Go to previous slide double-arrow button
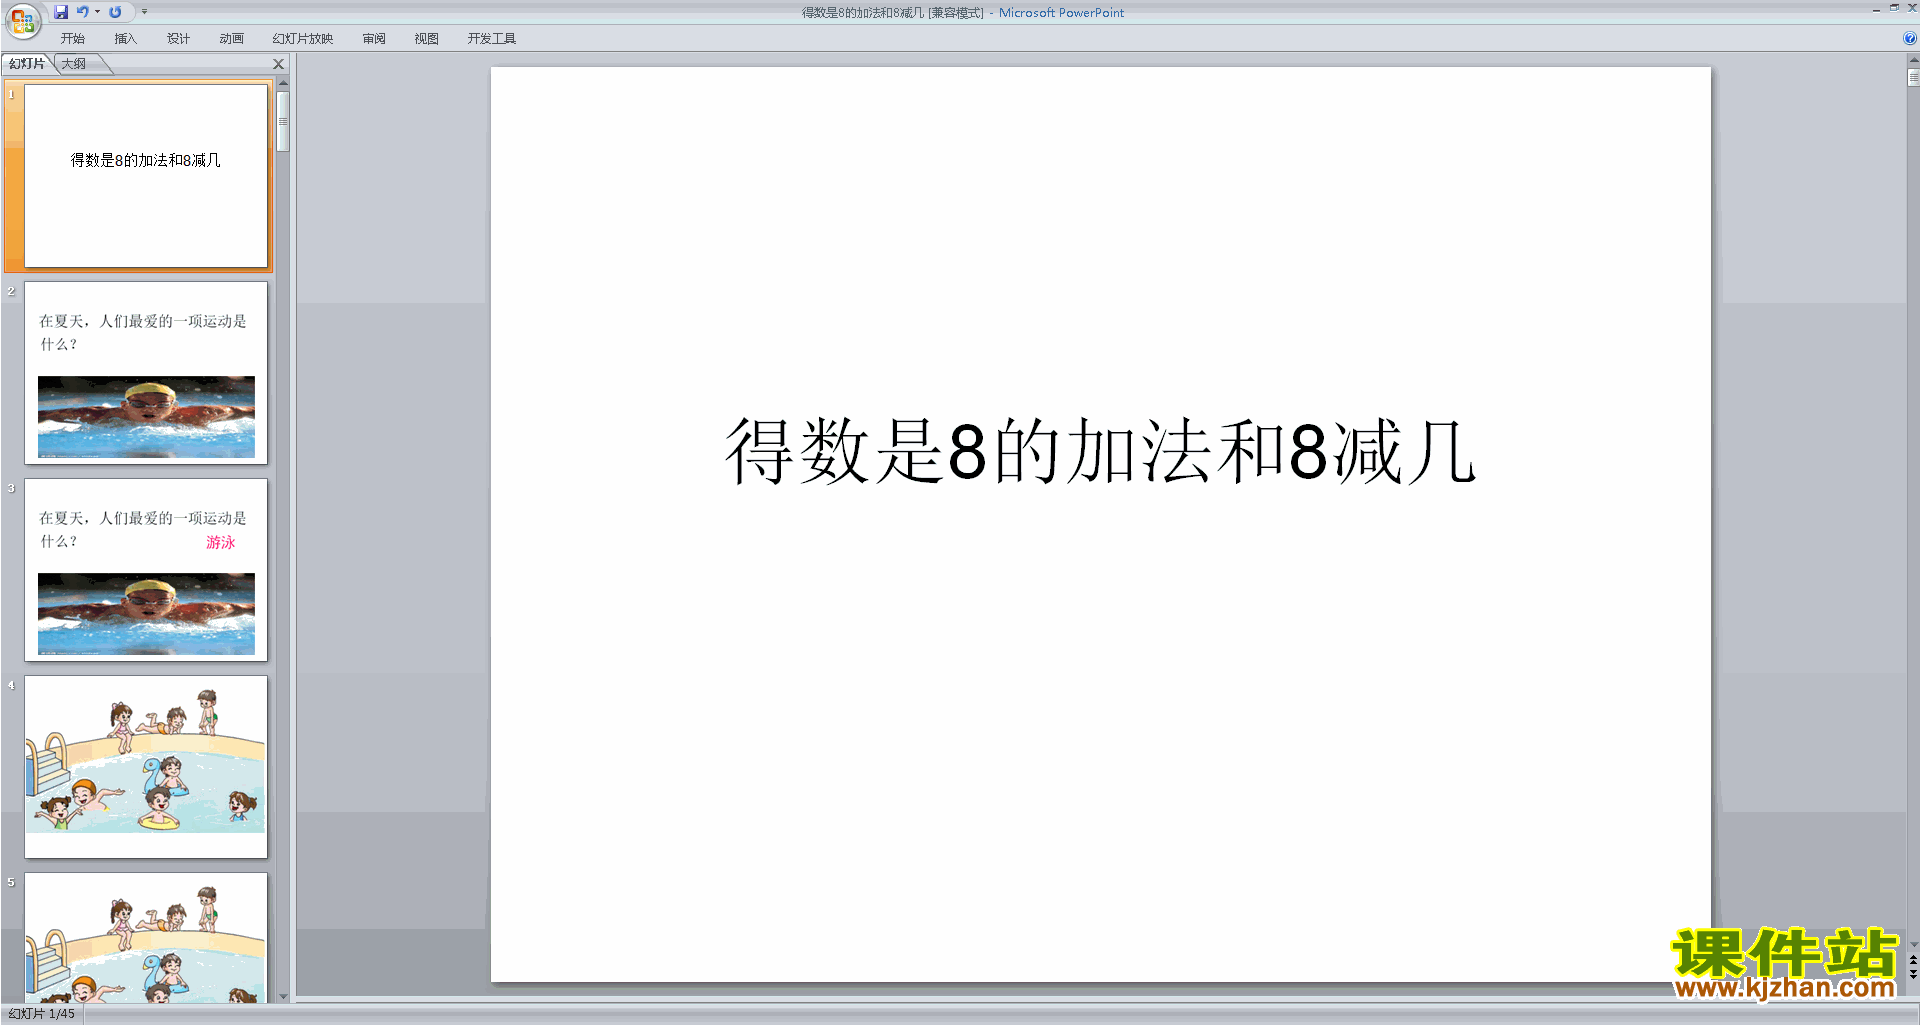Screen dimensions: 1920x1025 pyautogui.click(x=1913, y=960)
